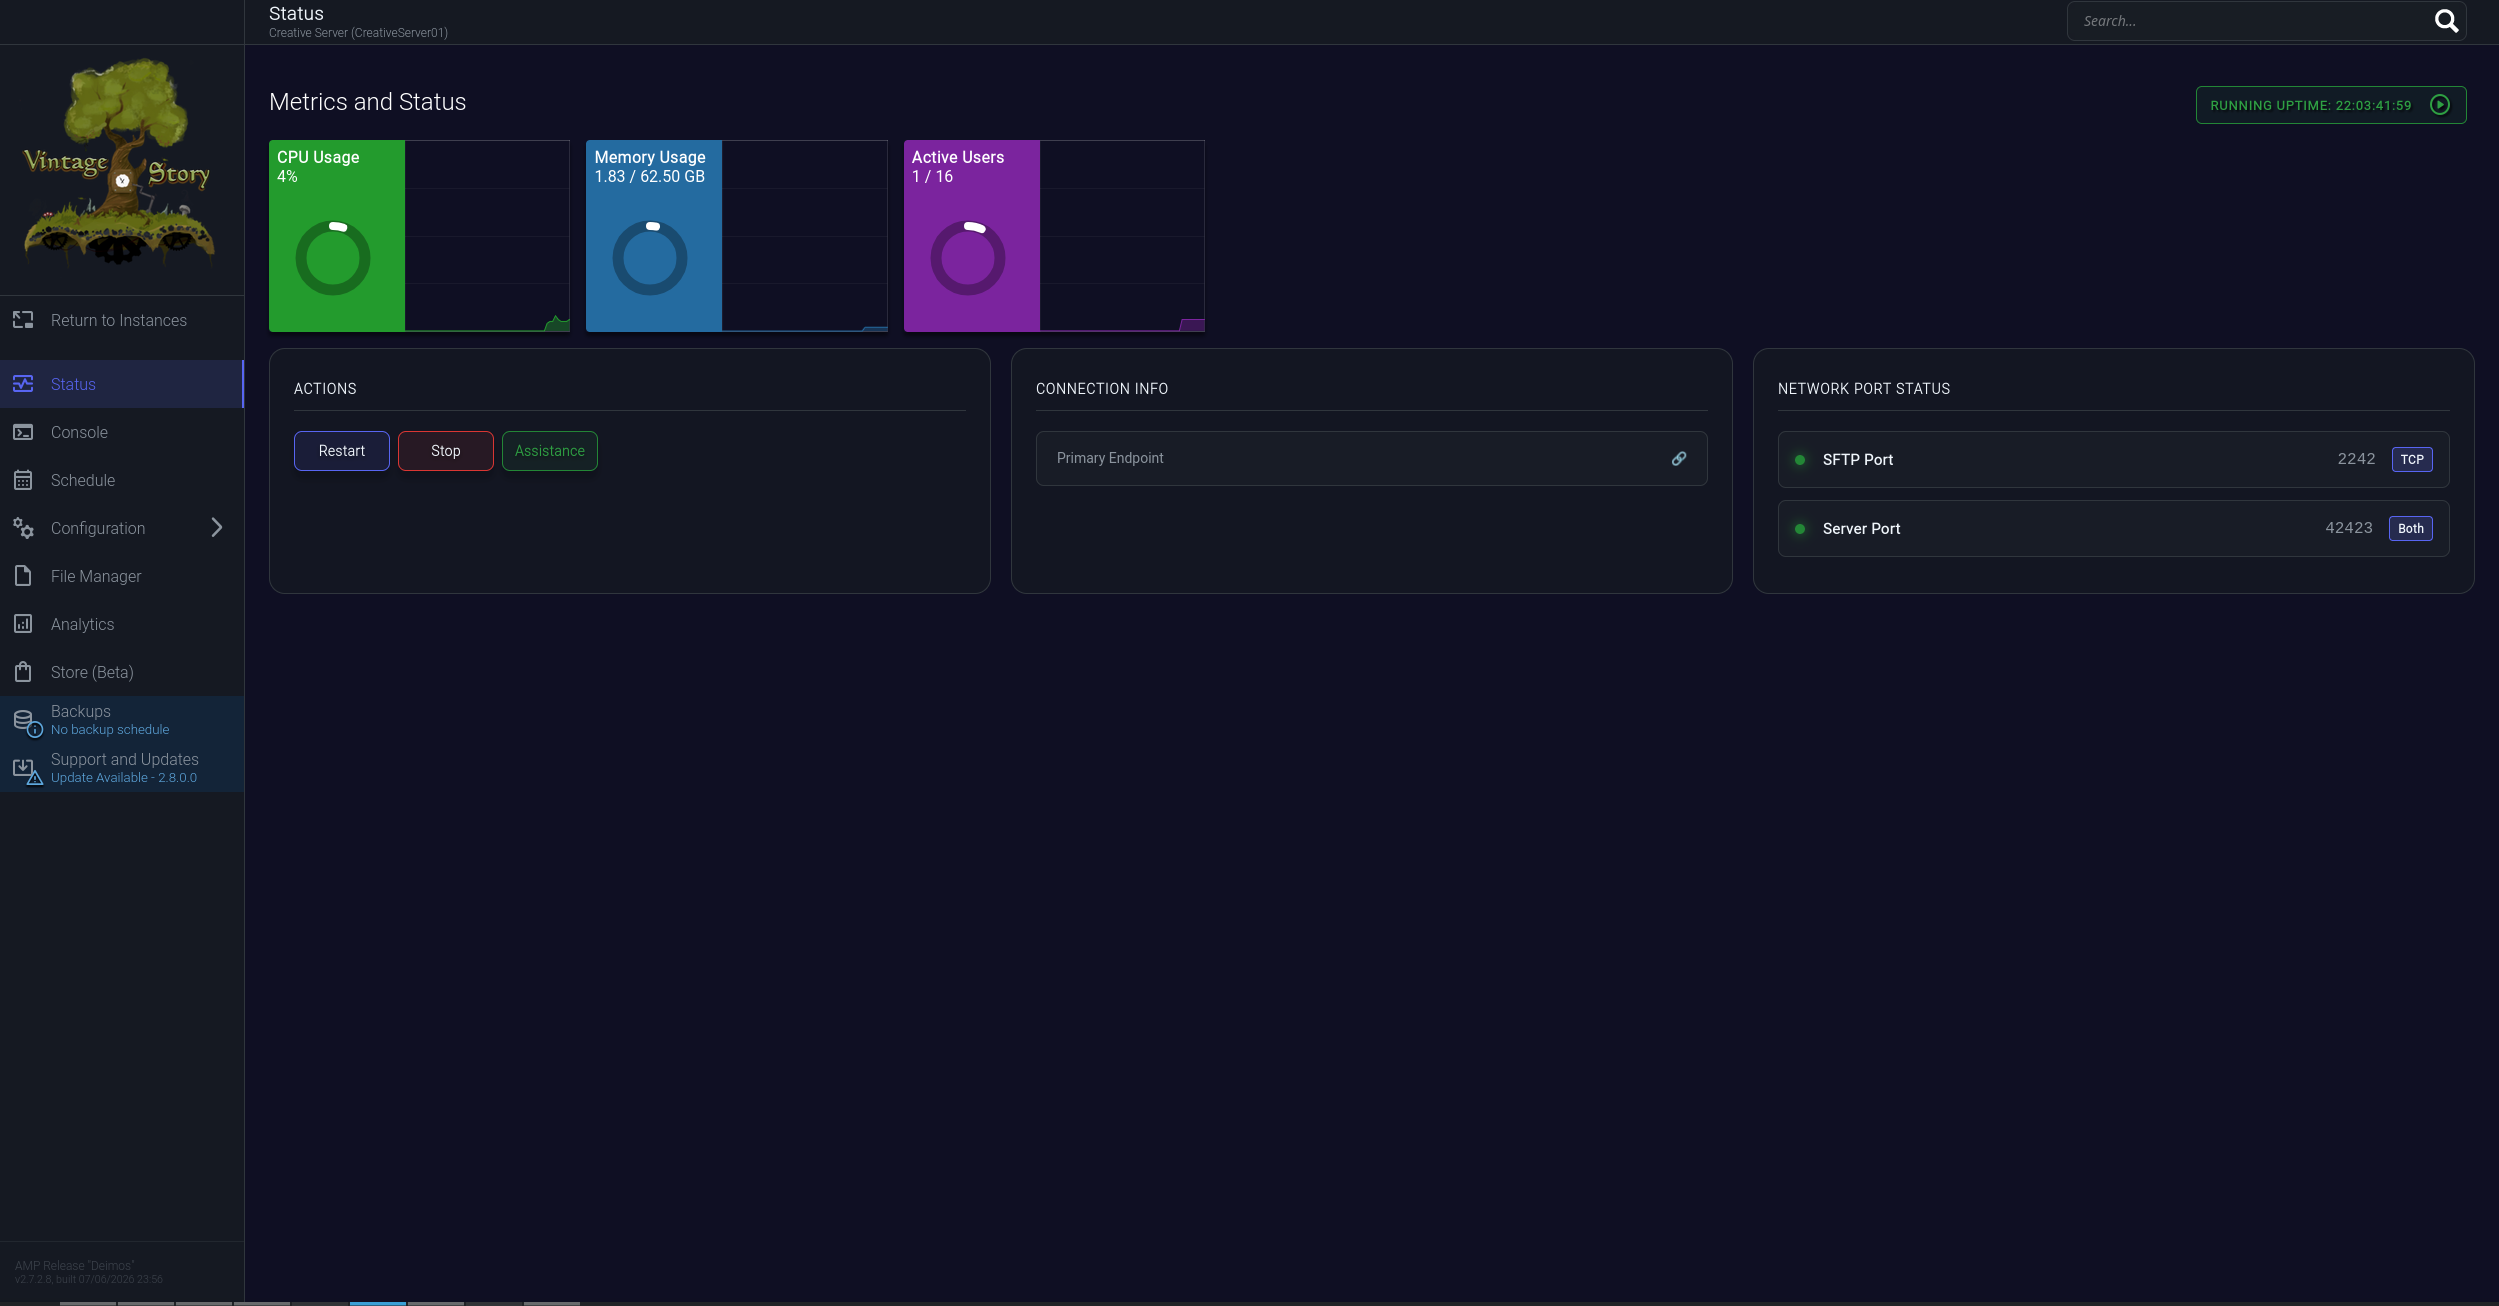The width and height of the screenshot is (2499, 1306).
Task: Click the uptime play circle icon
Action: coord(2440,105)
